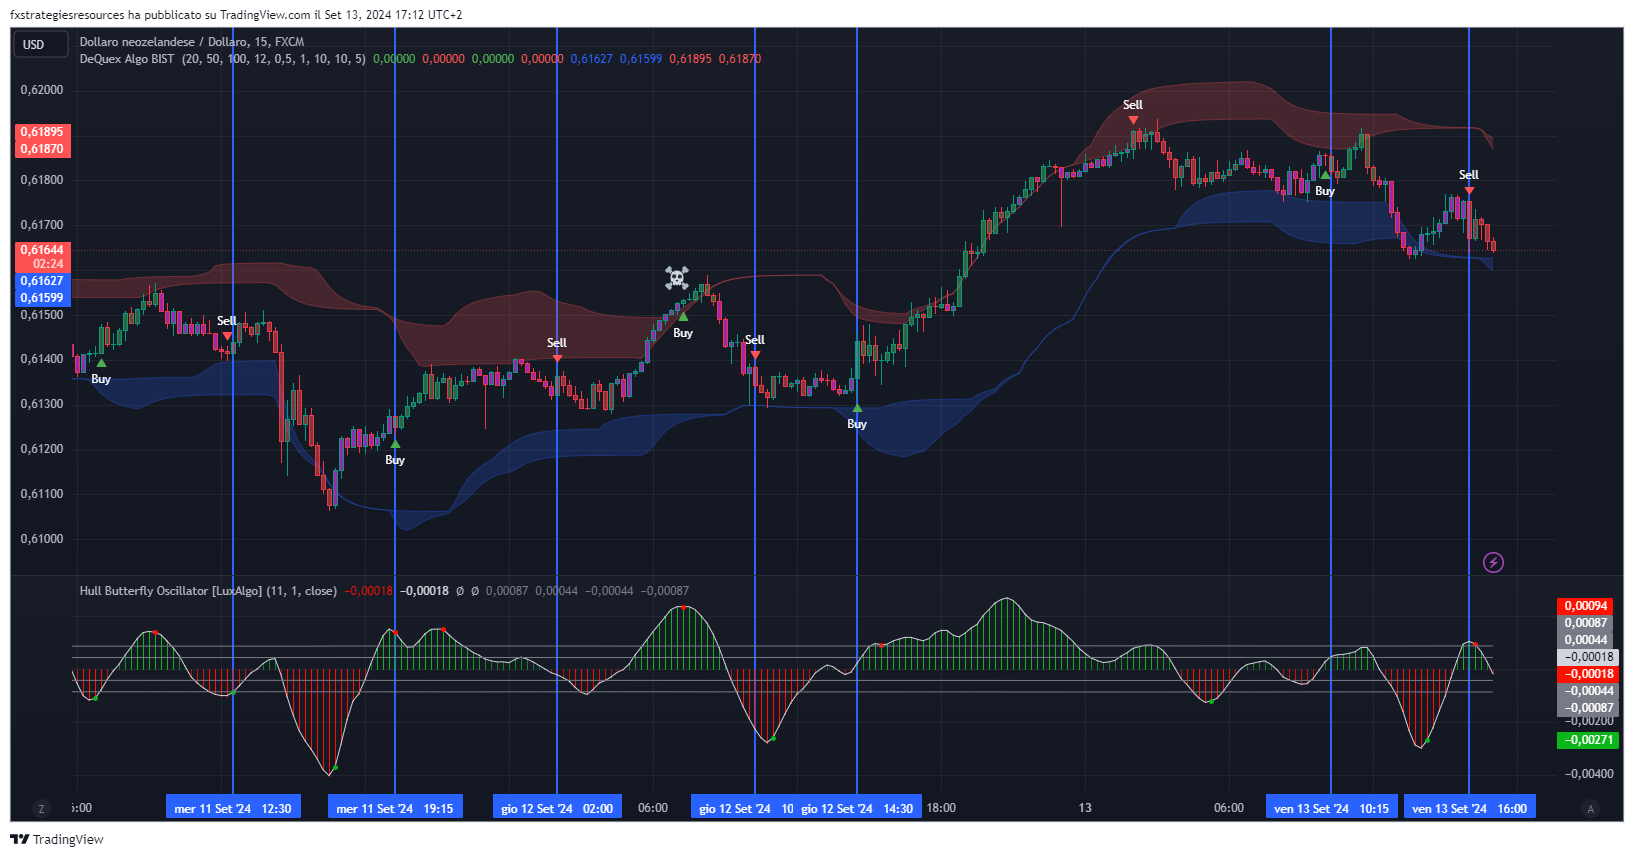This screenshot has height=857, width=1634.
Task: Click the purple lightning bolt icon
Action: [x=1492, y=563]
